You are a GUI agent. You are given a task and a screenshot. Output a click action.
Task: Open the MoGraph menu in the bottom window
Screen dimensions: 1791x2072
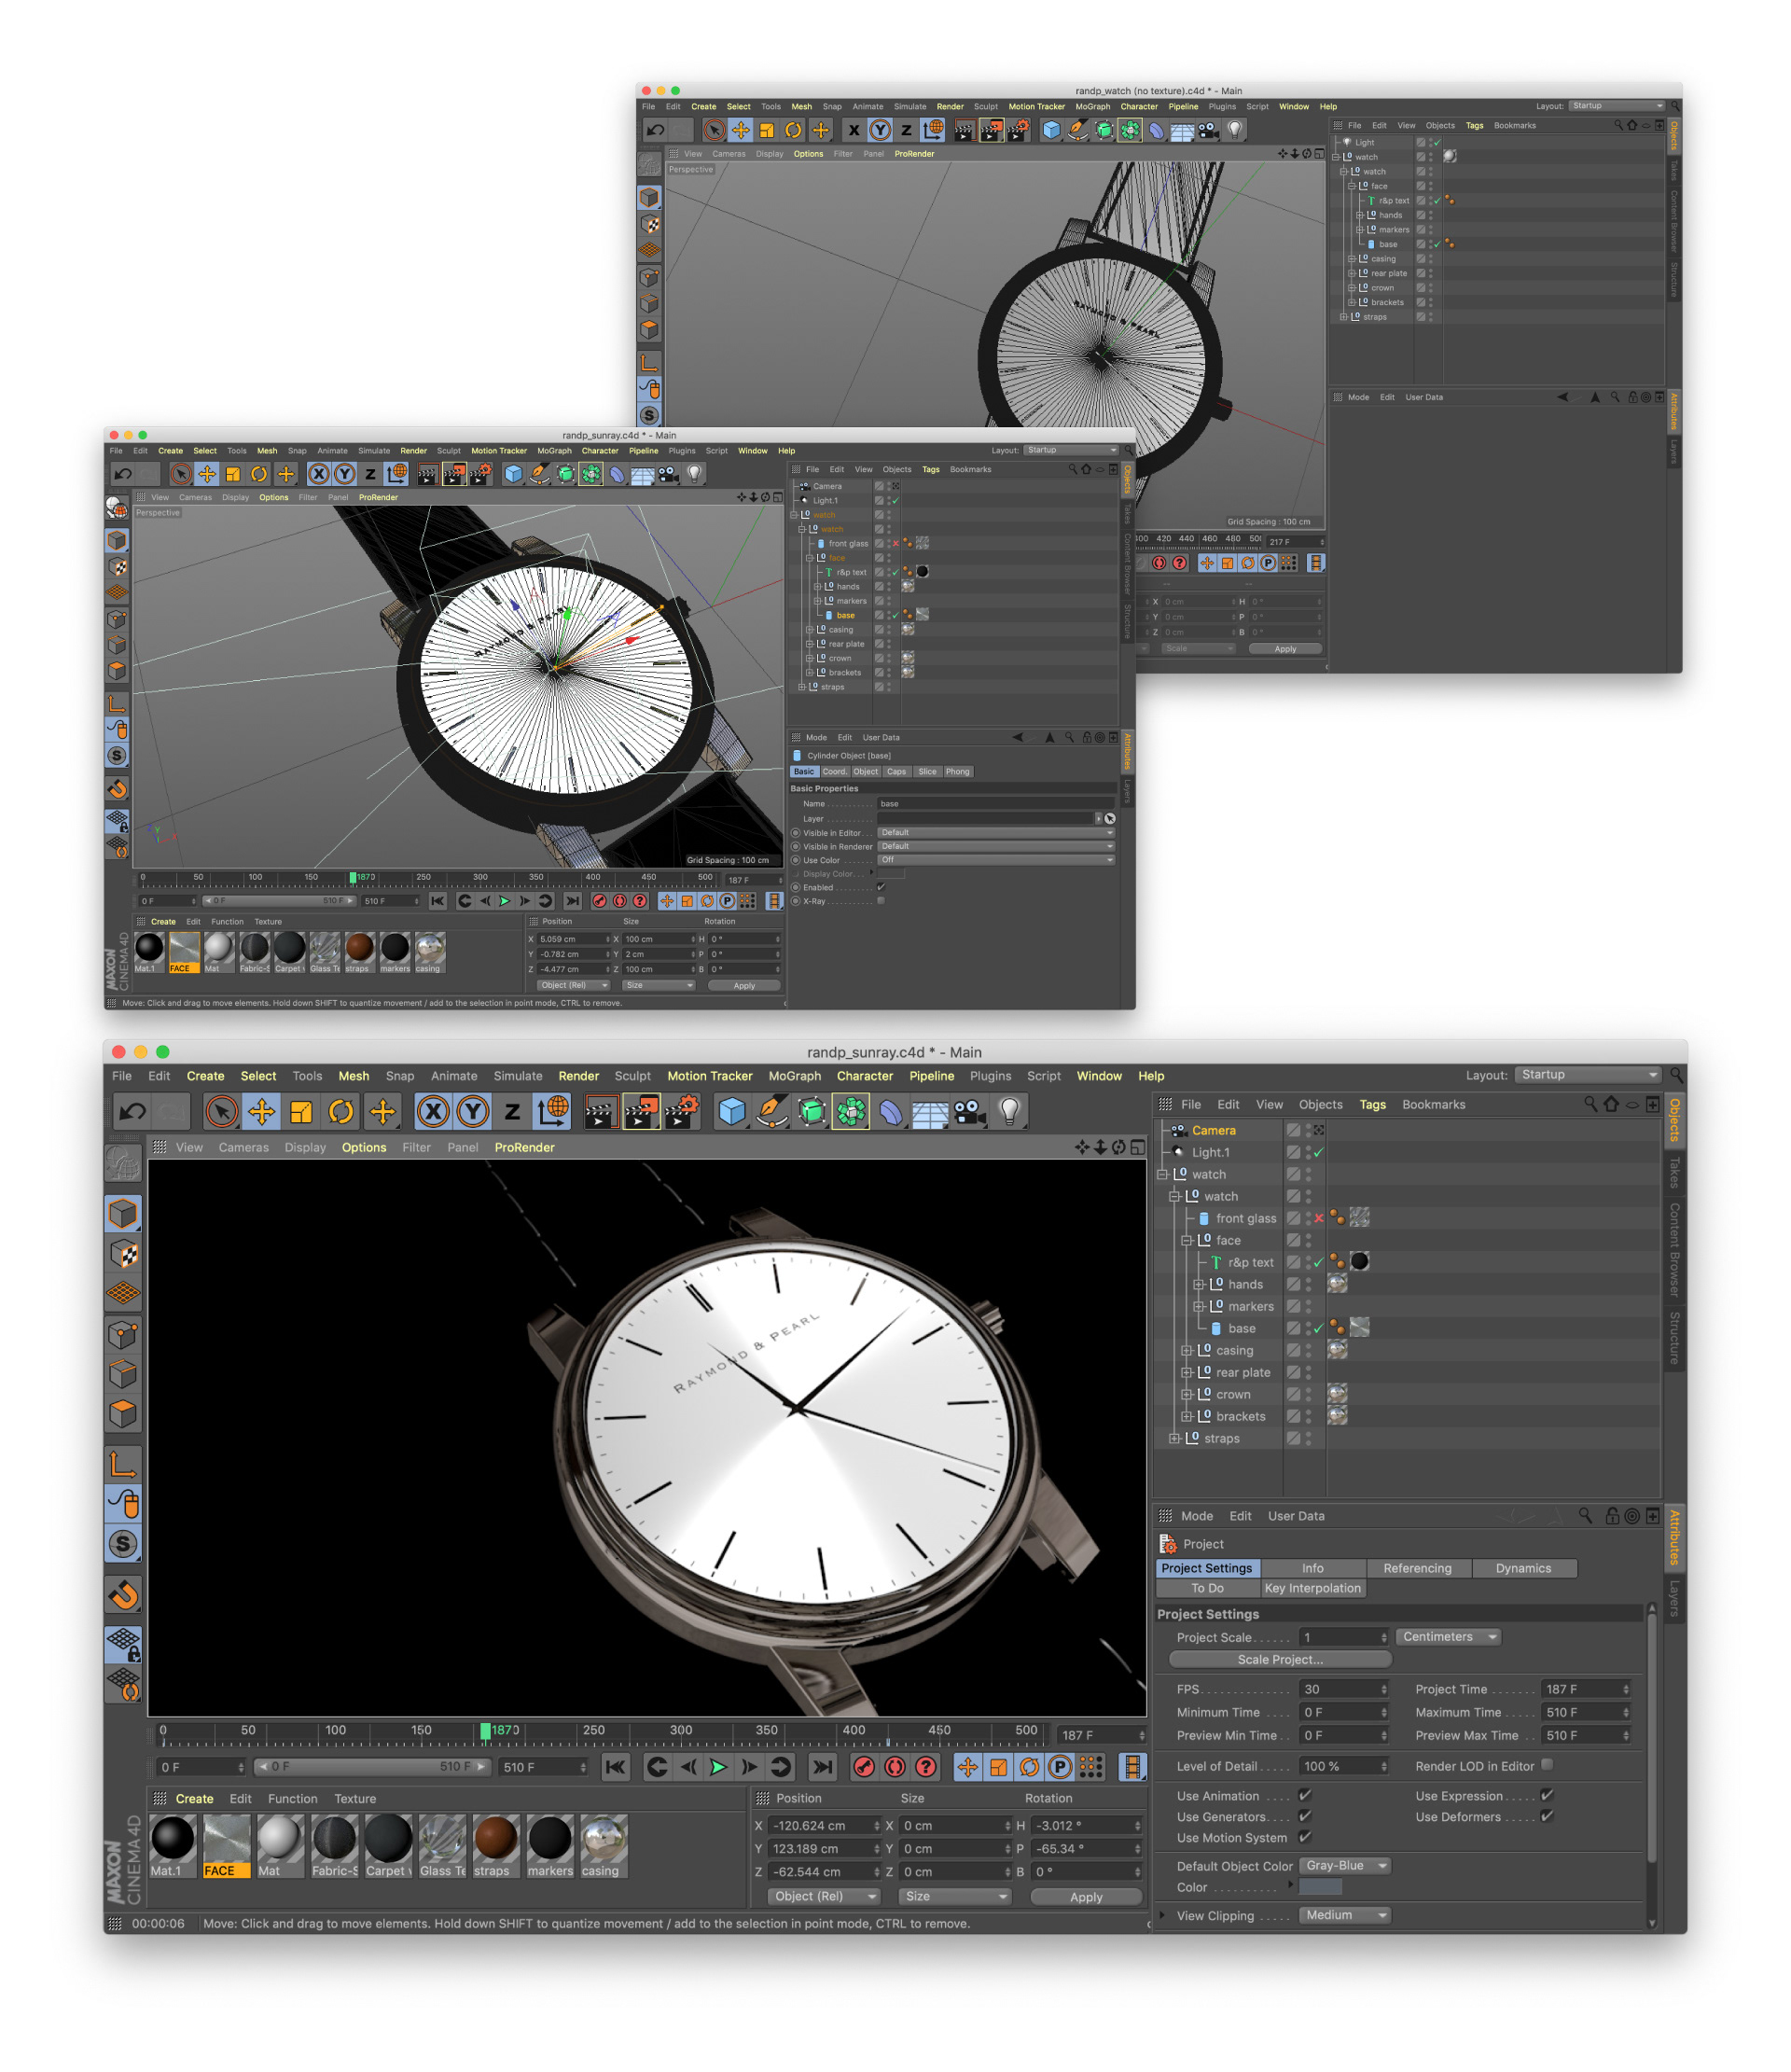pos(794,1076)
